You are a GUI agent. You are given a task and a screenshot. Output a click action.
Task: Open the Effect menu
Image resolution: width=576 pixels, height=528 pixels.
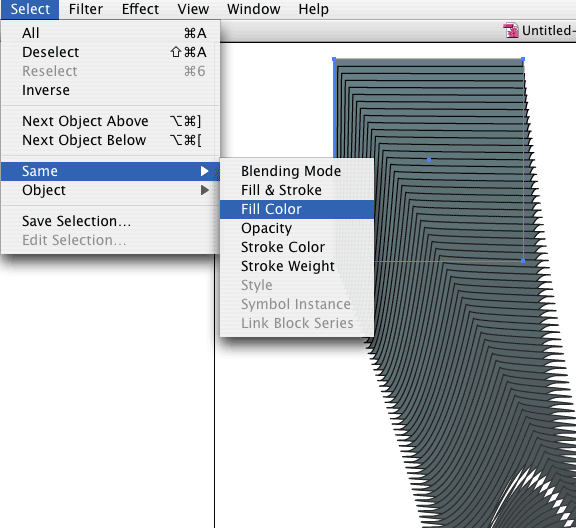(x=140, y=9)
